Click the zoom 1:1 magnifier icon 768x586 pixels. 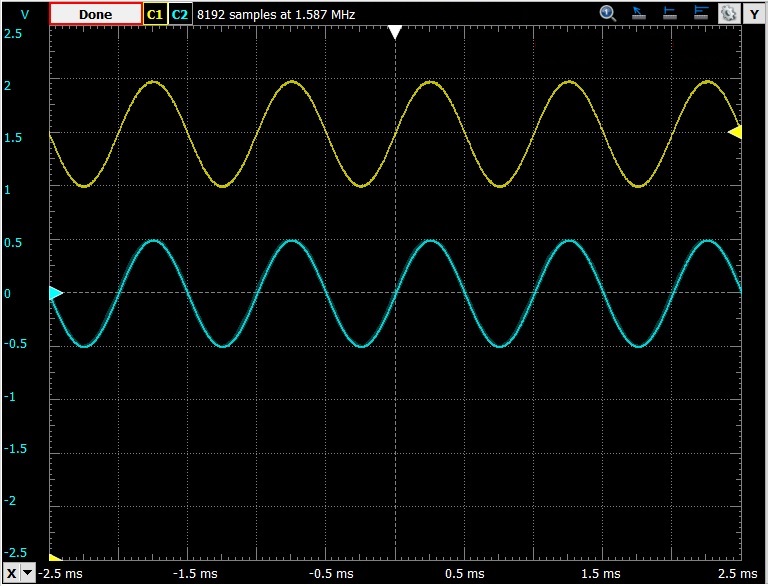coord(608,14)
